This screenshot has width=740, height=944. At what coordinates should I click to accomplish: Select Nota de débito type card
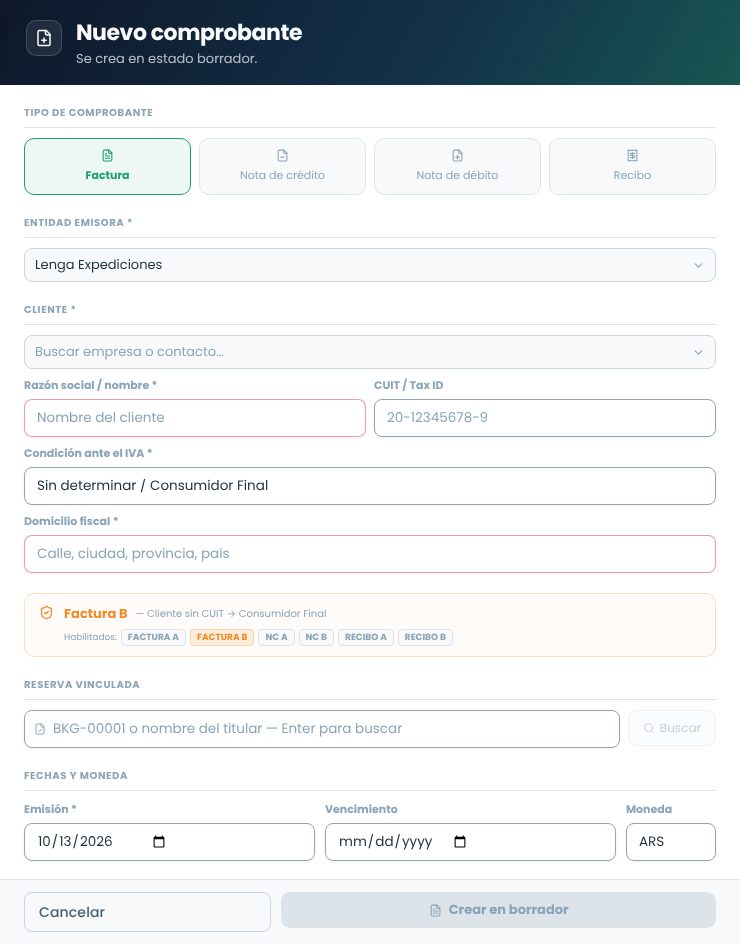pyautogui.click(x=458, y=167)
